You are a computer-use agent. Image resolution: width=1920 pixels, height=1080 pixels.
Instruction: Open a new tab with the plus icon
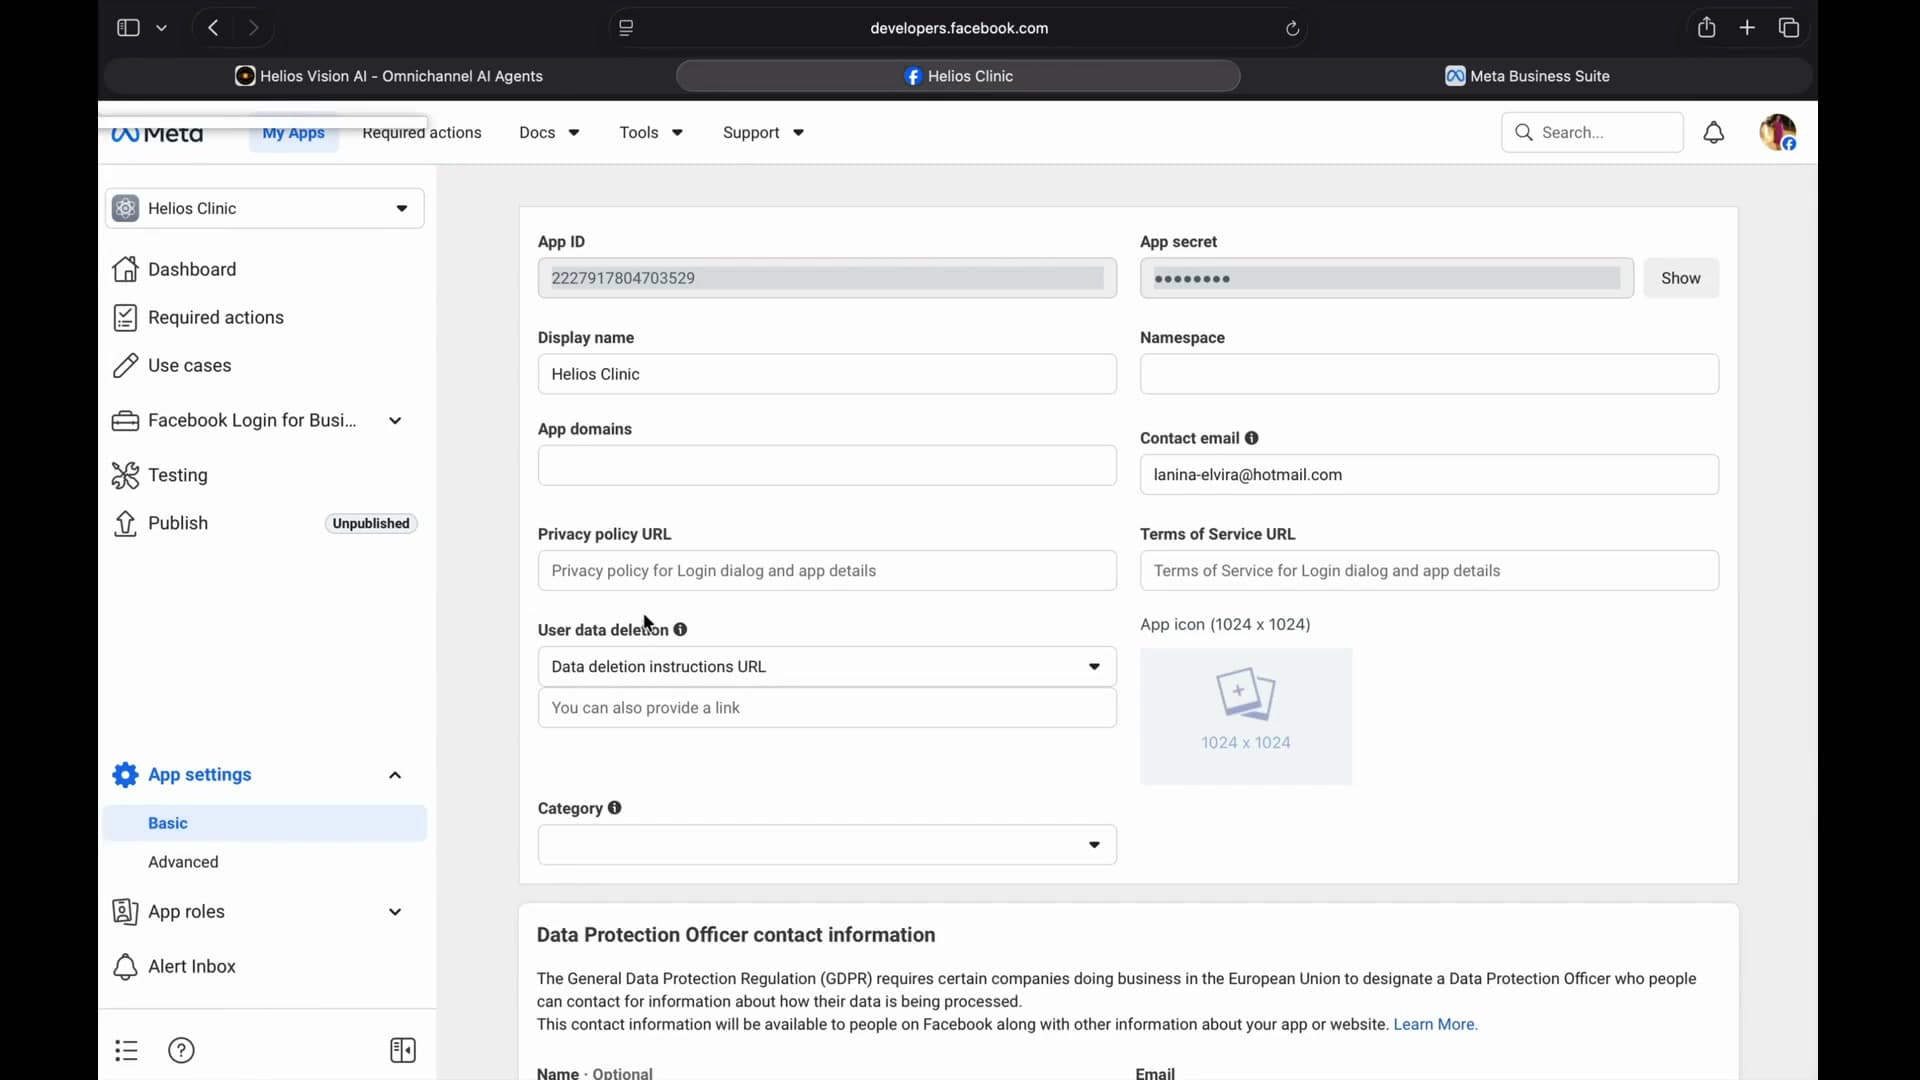tap(1748, 28)
